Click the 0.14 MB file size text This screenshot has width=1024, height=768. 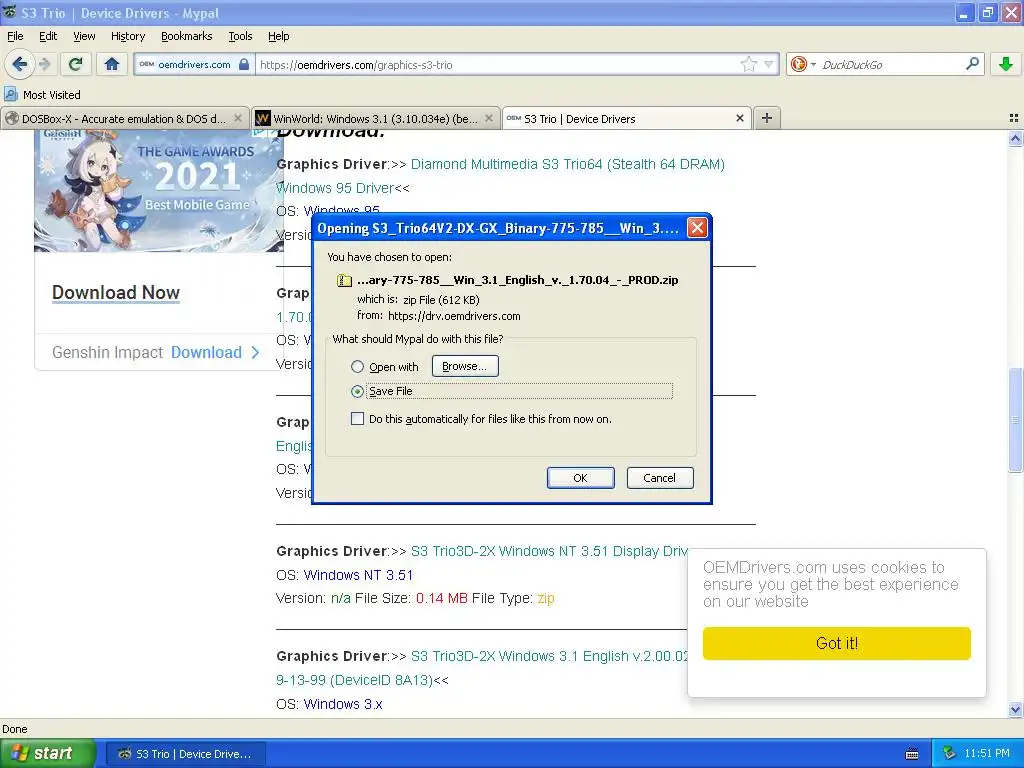click(441, 598)
